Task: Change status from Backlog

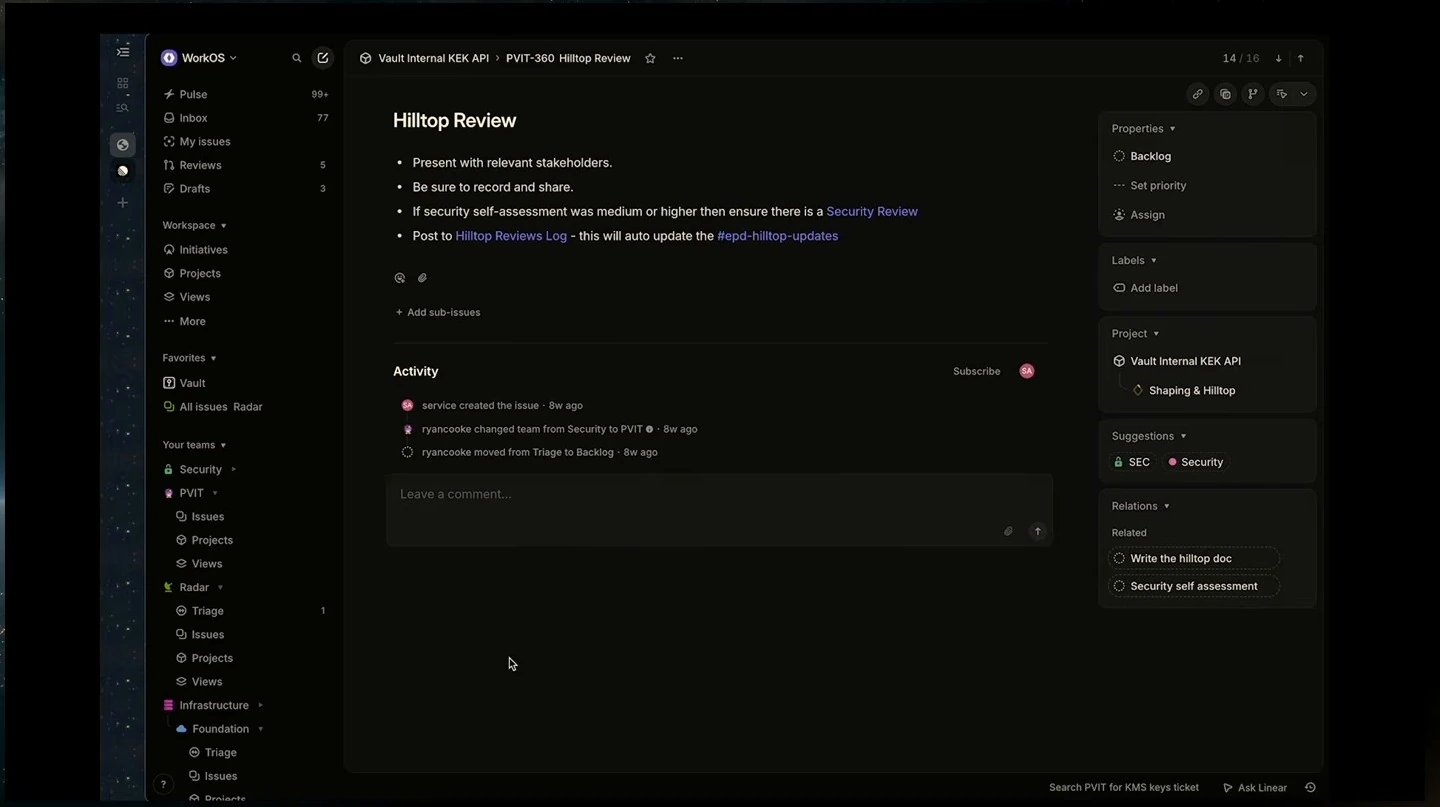Action: pyautogui.click(x=1142, y=156)
